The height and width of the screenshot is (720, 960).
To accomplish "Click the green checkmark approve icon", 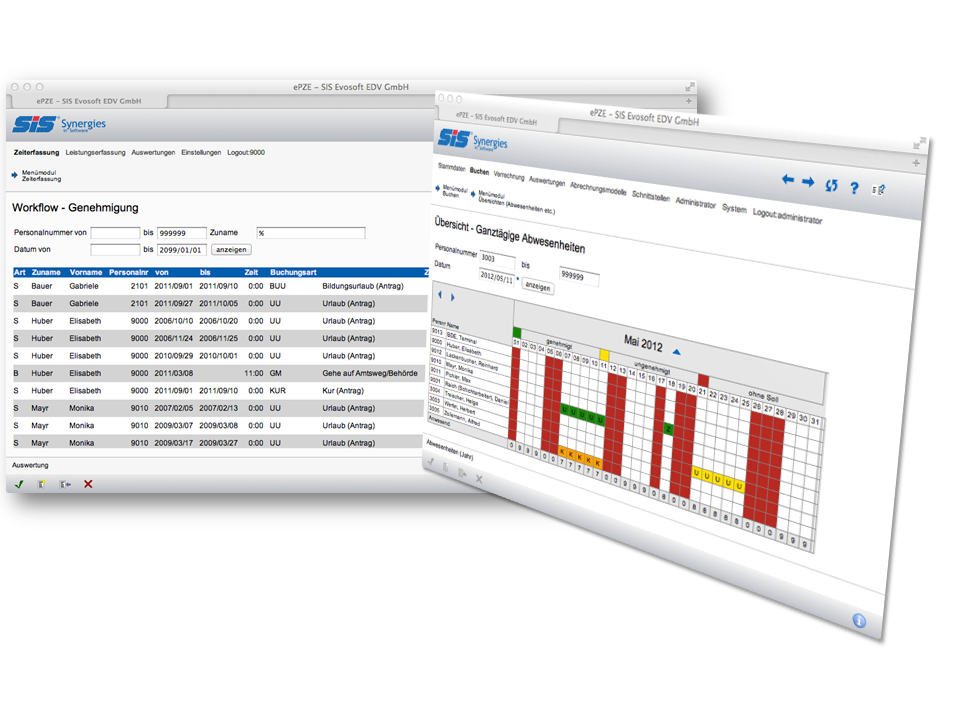I will tap(19, 484).
